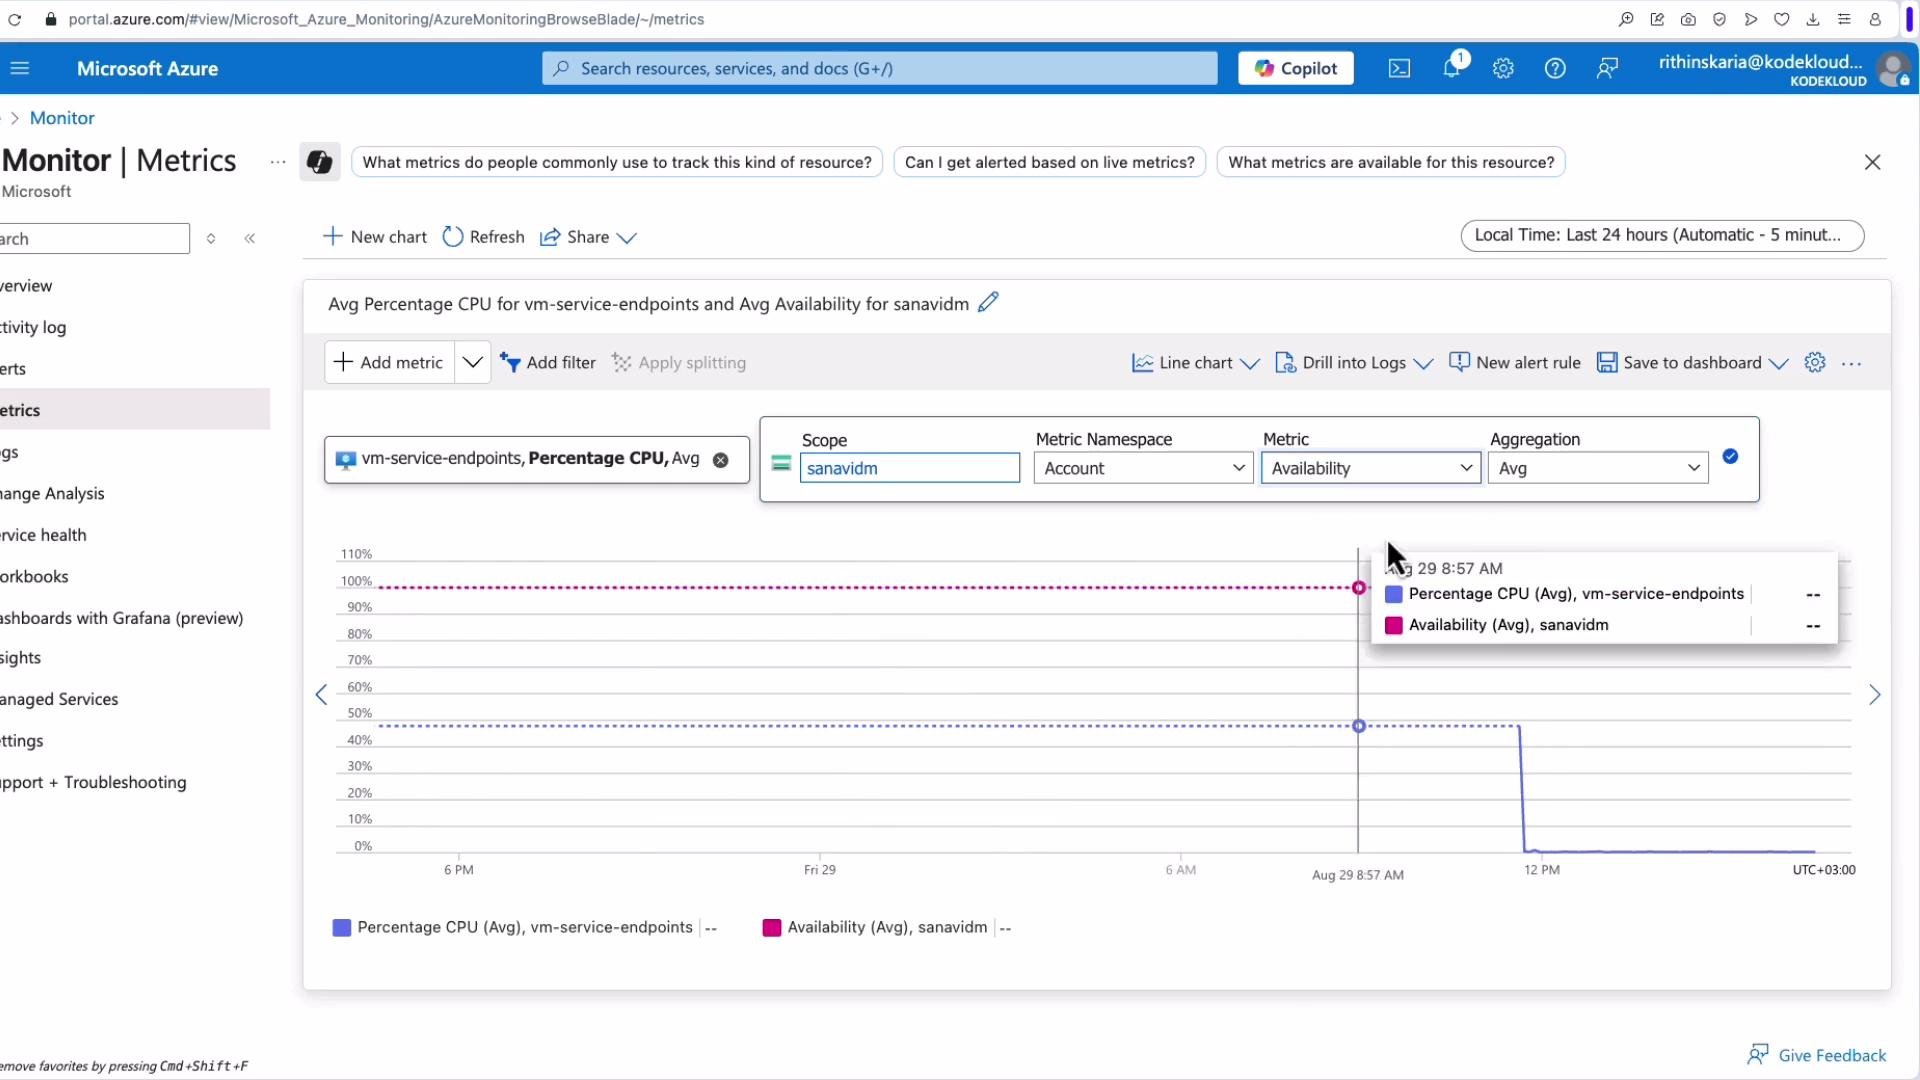Click the Azure search resources box
Image resolution: width=1920 pixels, height=1080 pixels.
pyautogui.click(x=880, y=68)
